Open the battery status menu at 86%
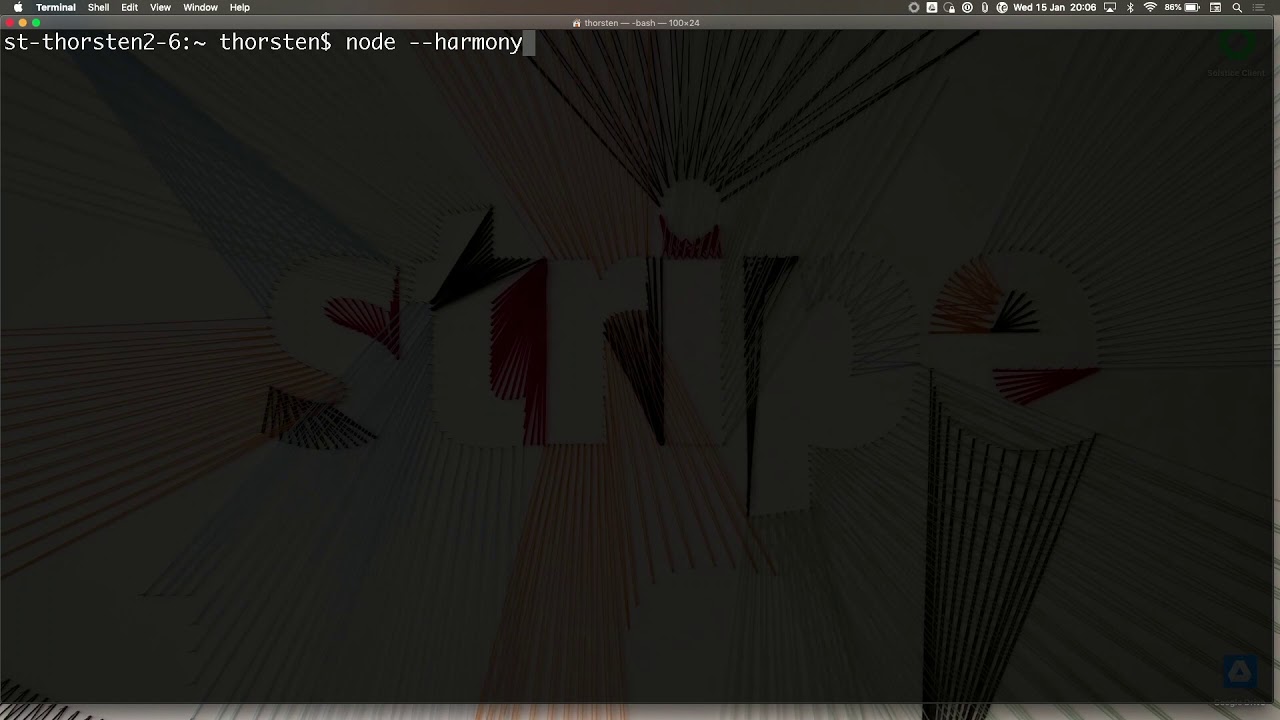This screenshot has height=720, width=1280. pos(1182,7)
